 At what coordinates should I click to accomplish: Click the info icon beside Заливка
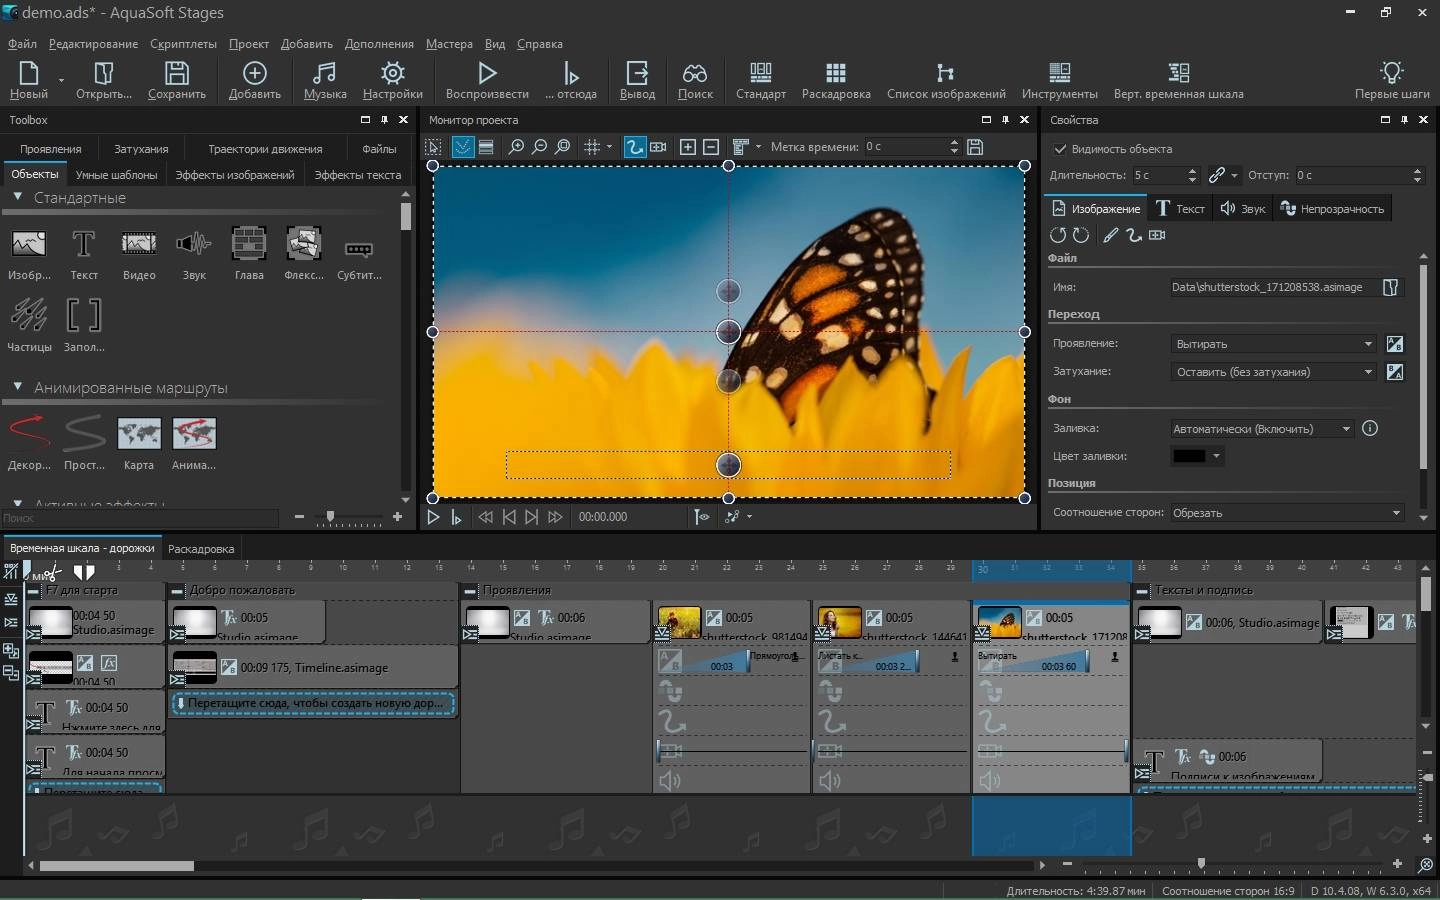[x=1370, y=428]
